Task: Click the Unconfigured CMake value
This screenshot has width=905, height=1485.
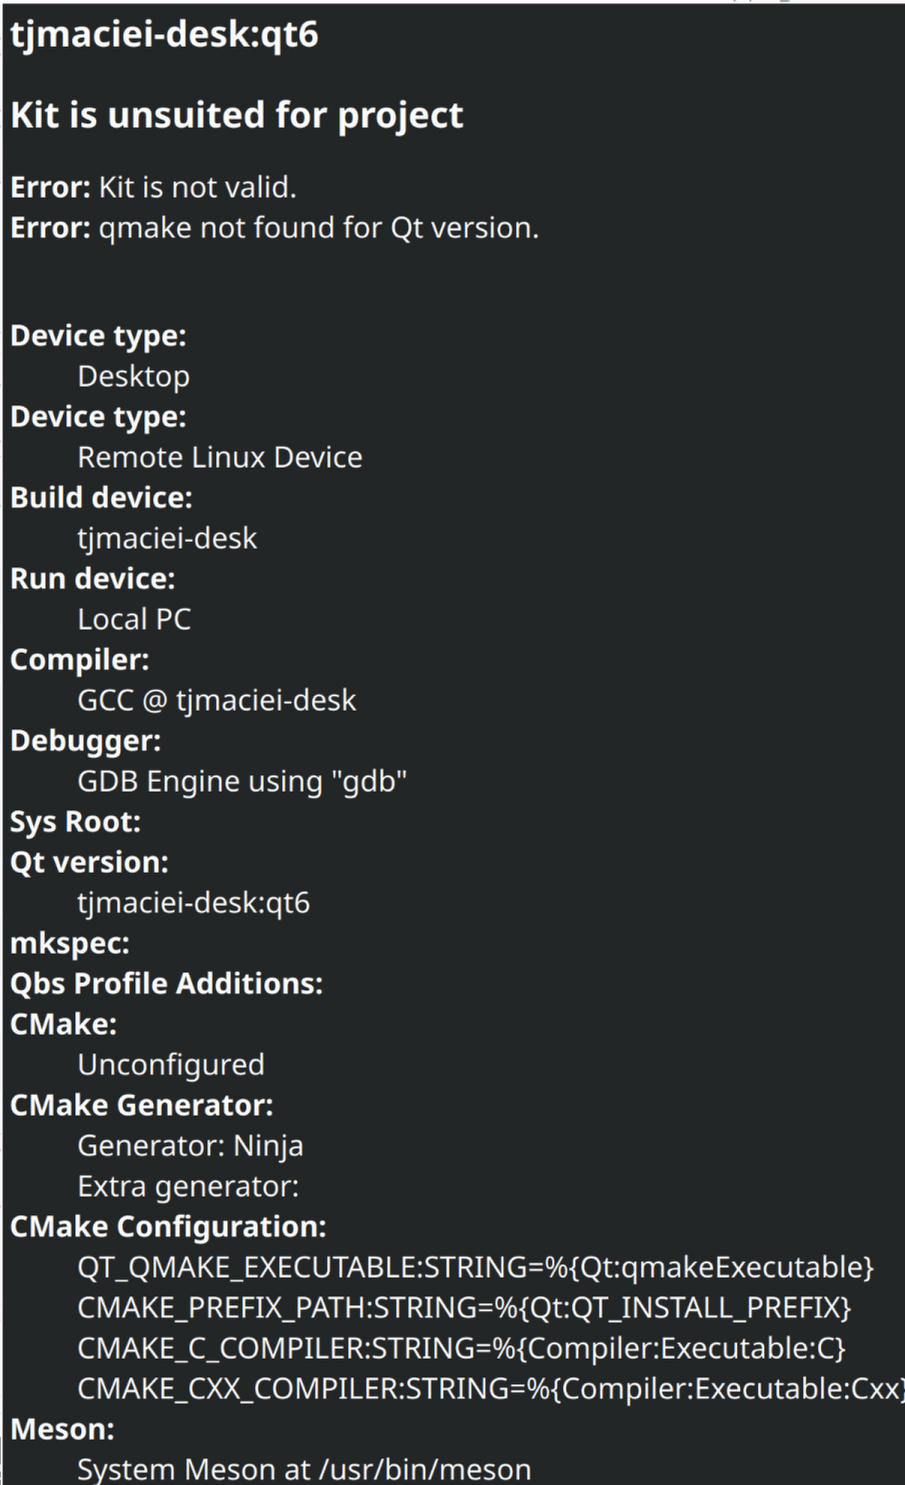Action: [171, 1065]
